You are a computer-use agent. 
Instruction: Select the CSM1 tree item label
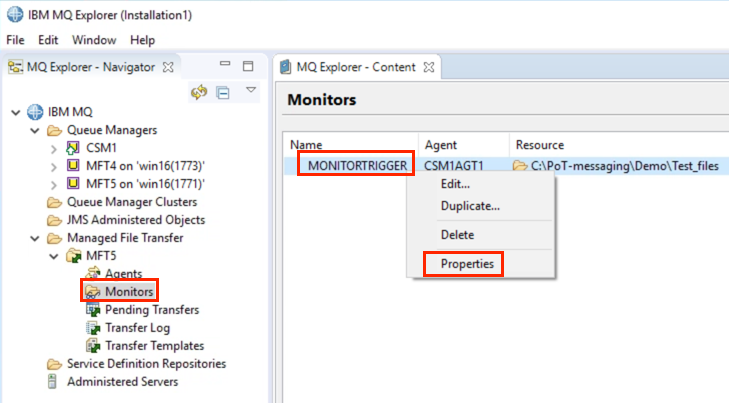101,148
